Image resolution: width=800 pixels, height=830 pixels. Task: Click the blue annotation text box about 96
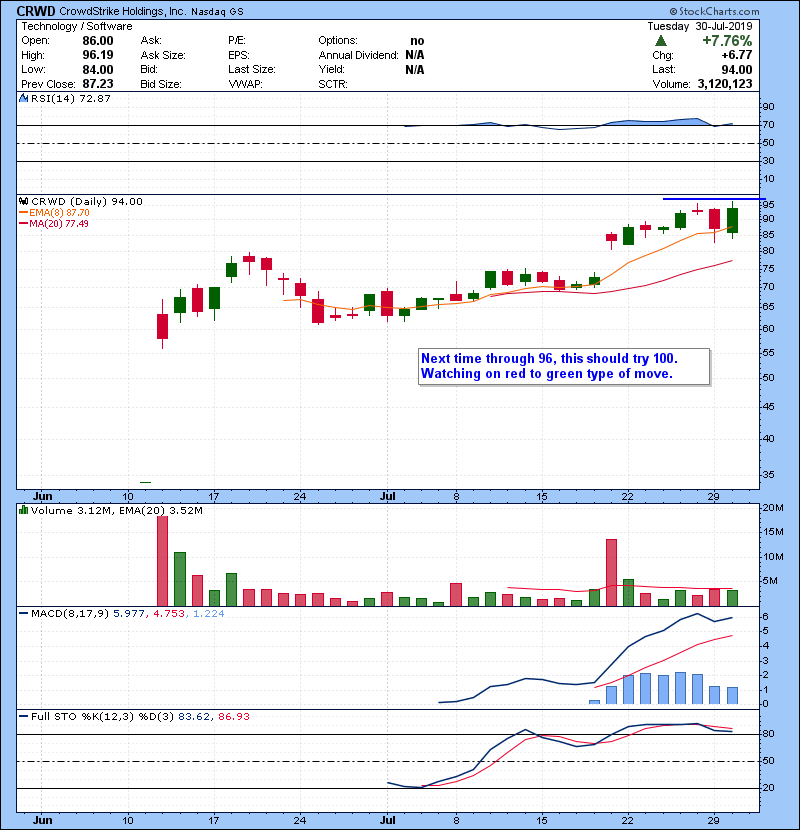(564, 366)
